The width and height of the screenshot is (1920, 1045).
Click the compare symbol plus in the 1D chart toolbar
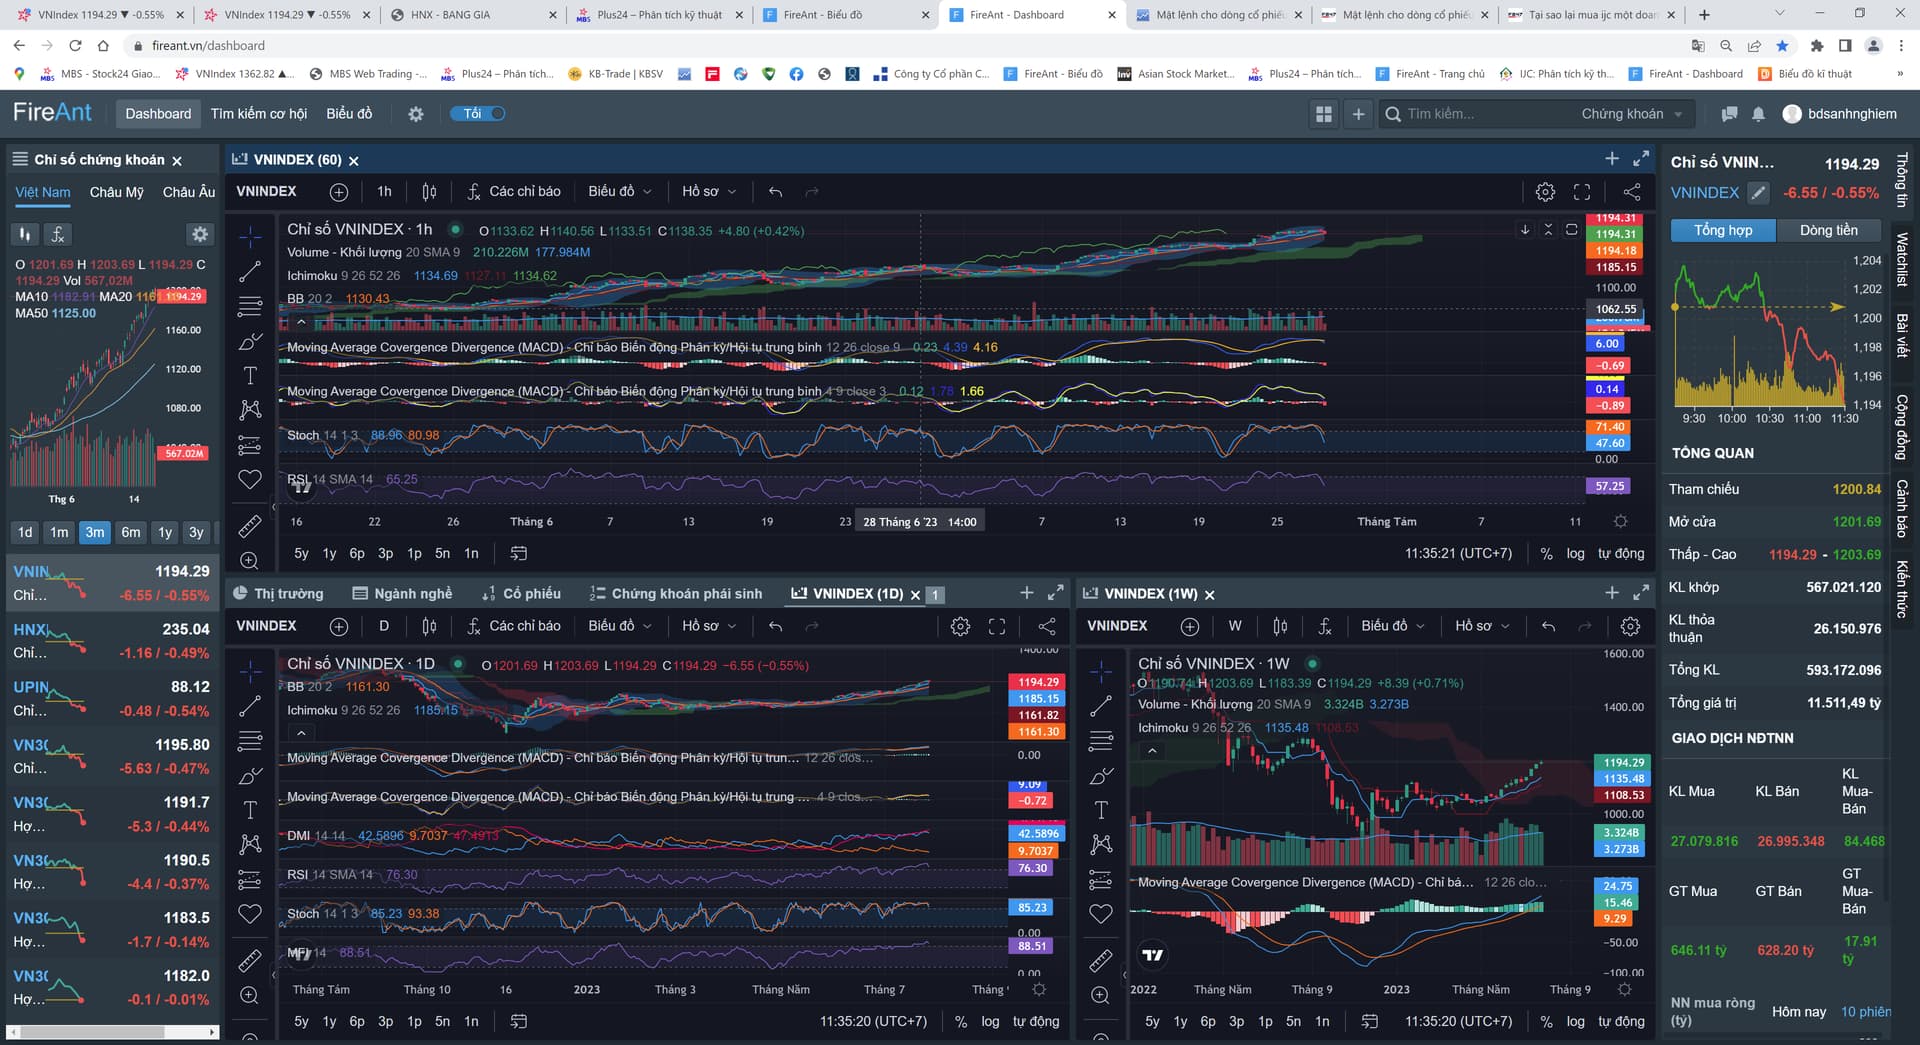click(x=339, y=626)
